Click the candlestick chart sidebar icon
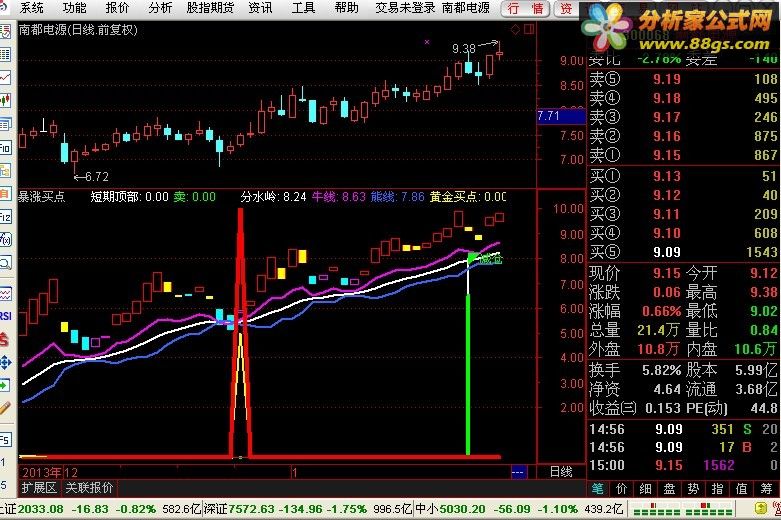The image size is (781, 520). pos(5,100)
